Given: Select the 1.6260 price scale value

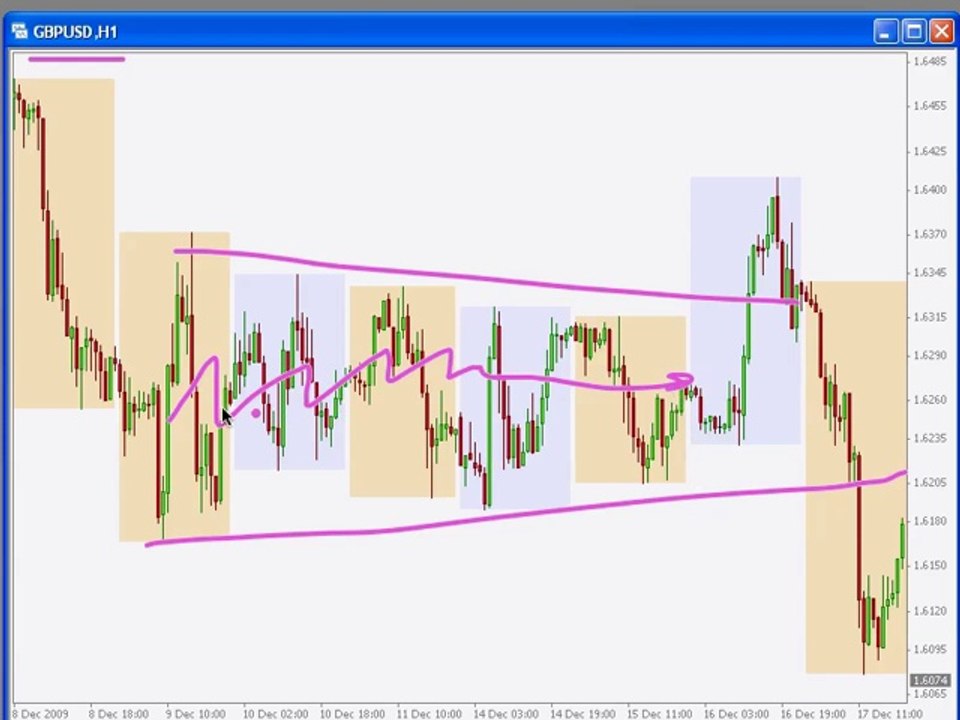Looking at the screenshot, I should click(929, 400).
